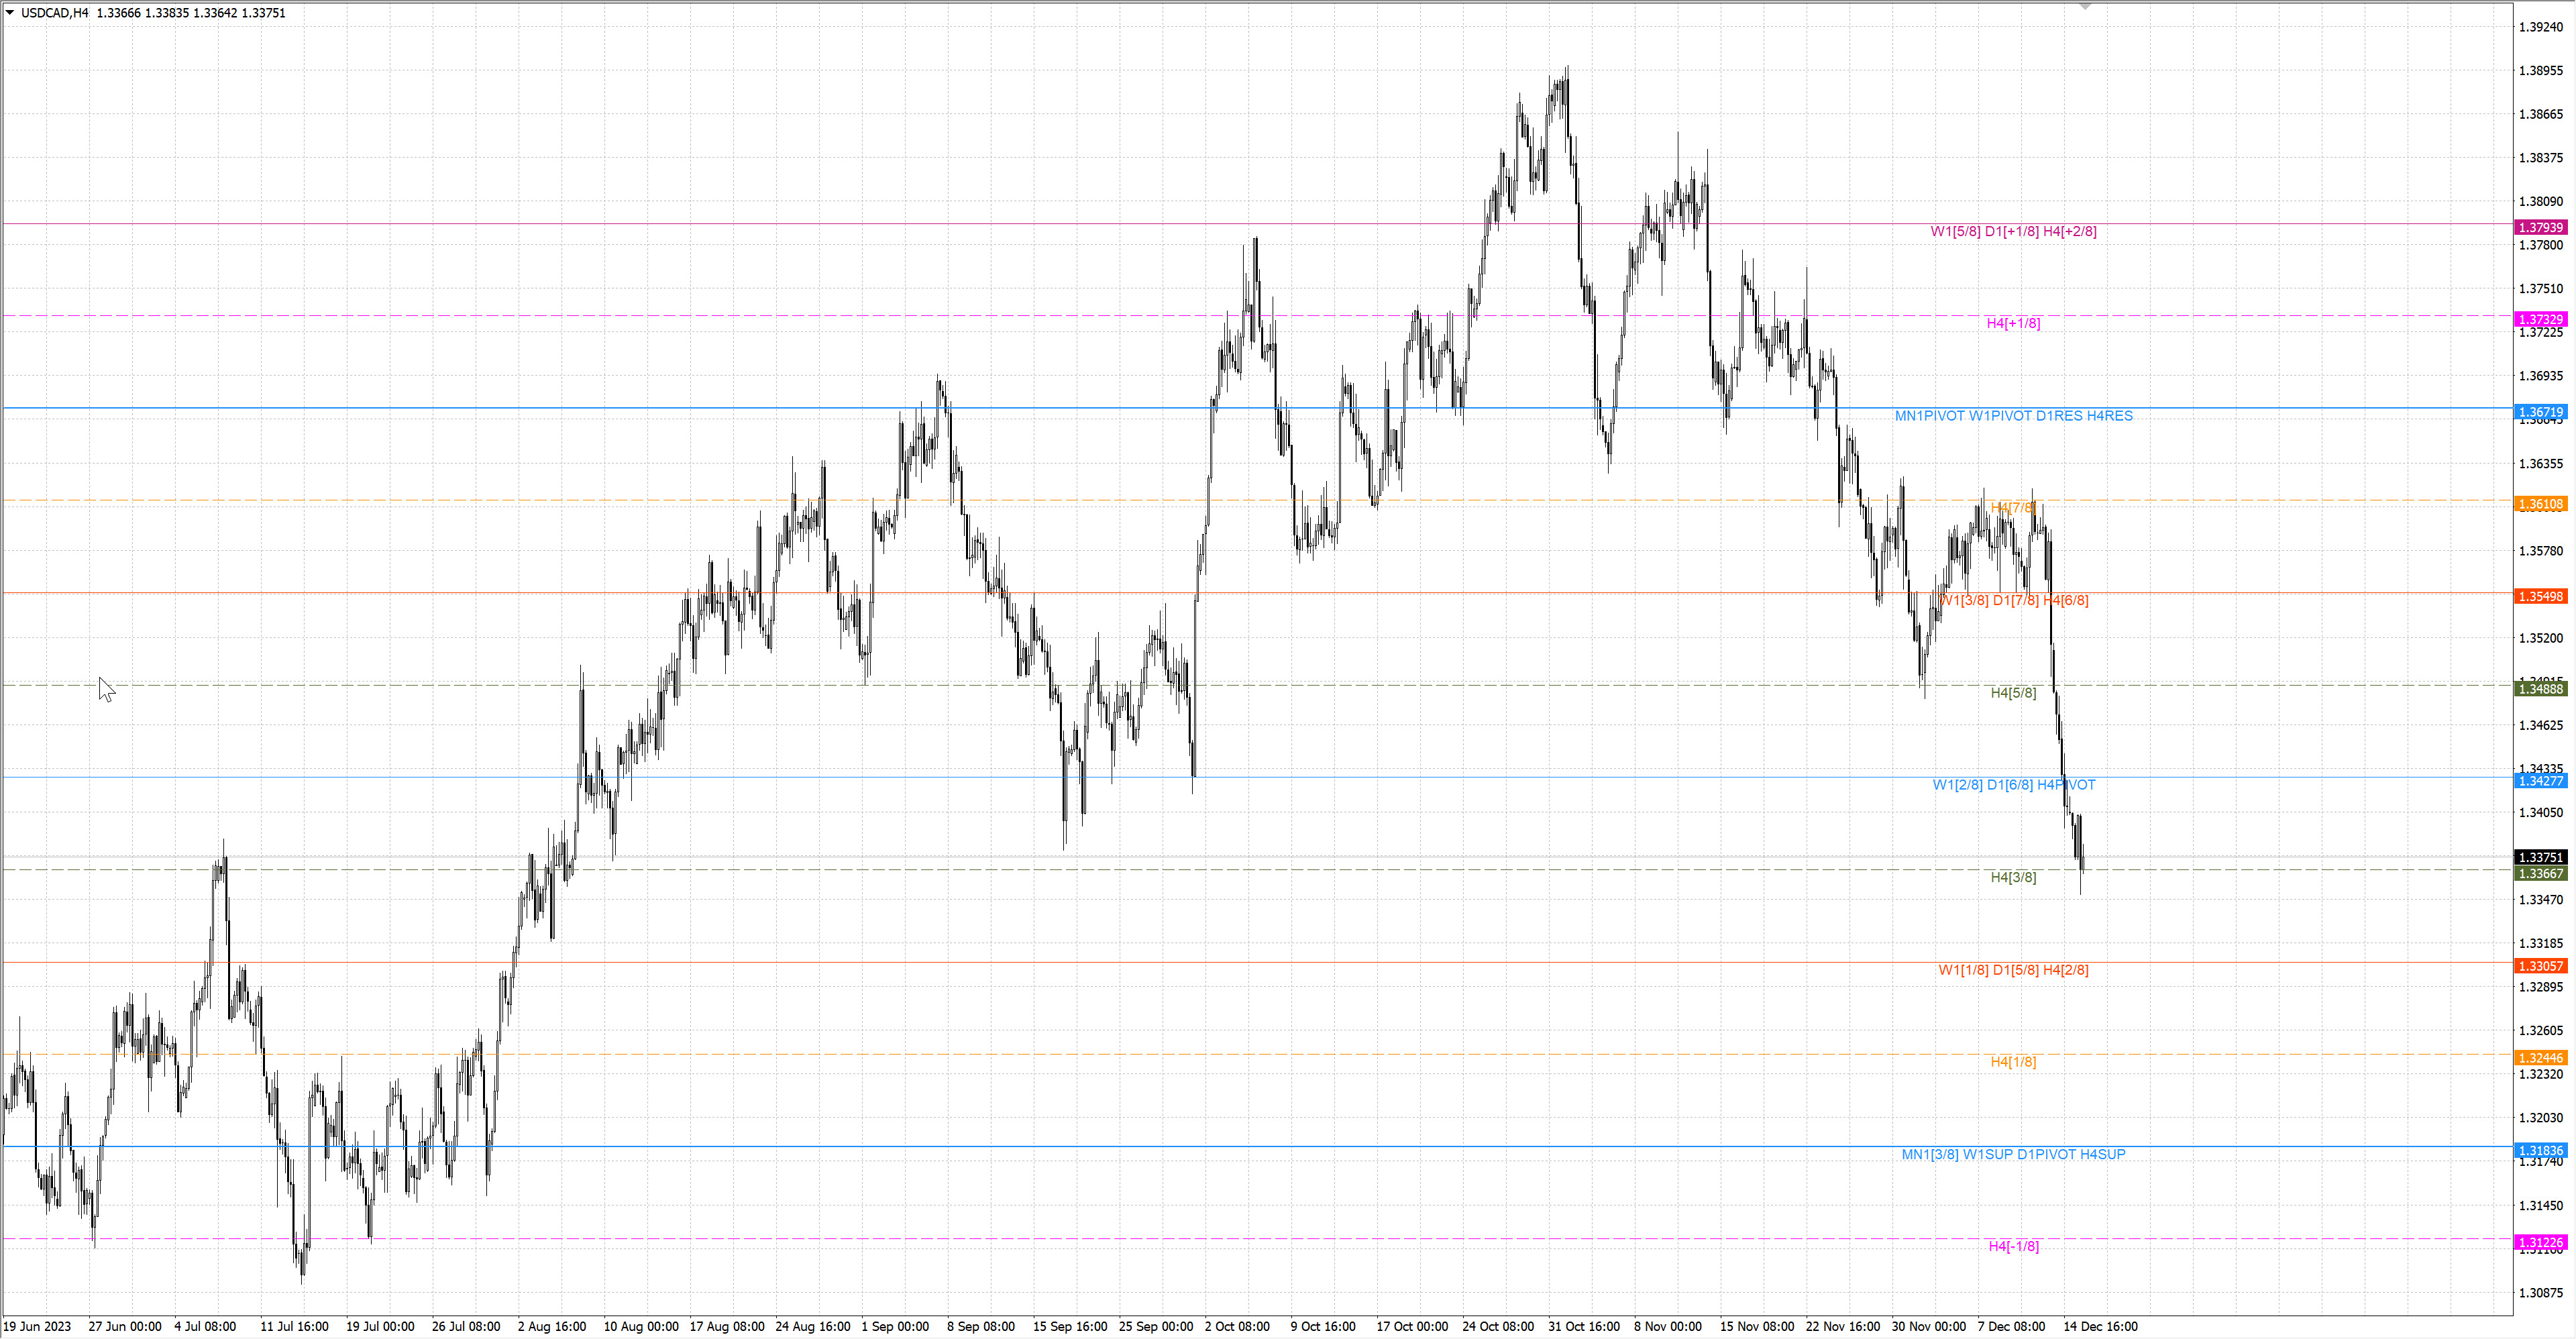This screenshot has height=1339, width=2576.
Task: Click the 2 Oct 08:00 time axis label
Action: coord(1237,1327)
